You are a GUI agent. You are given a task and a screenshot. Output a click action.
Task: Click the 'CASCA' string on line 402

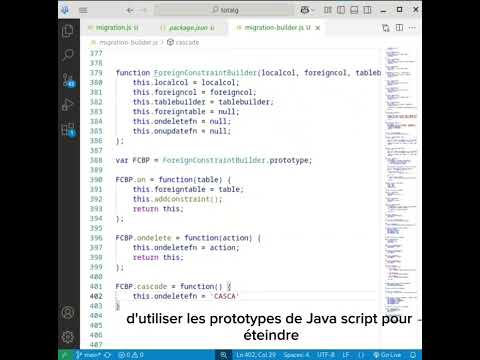tap(225, 296)
